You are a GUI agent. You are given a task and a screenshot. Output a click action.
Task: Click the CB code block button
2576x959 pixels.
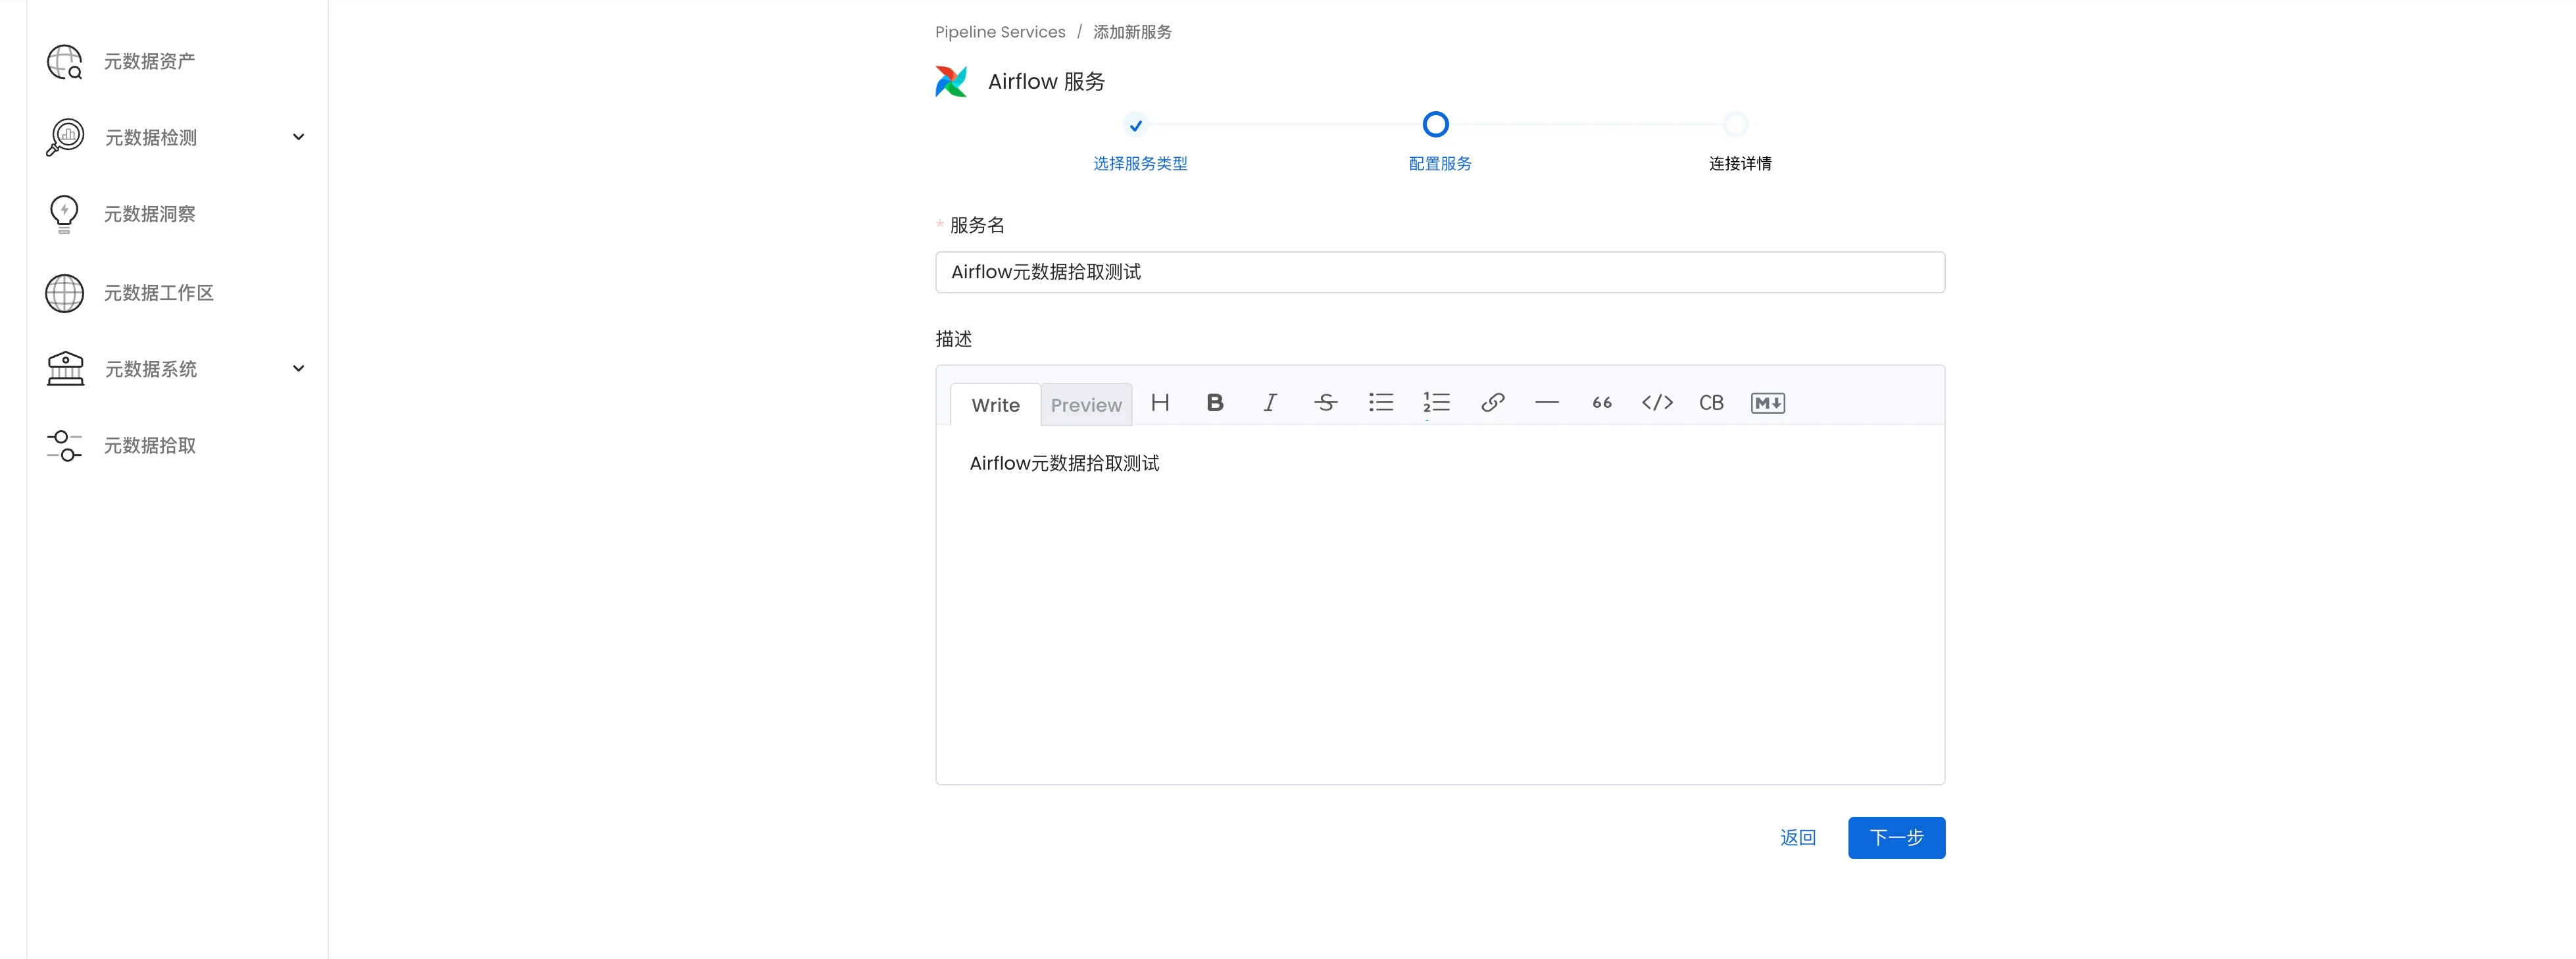[x=1711, y=403]
